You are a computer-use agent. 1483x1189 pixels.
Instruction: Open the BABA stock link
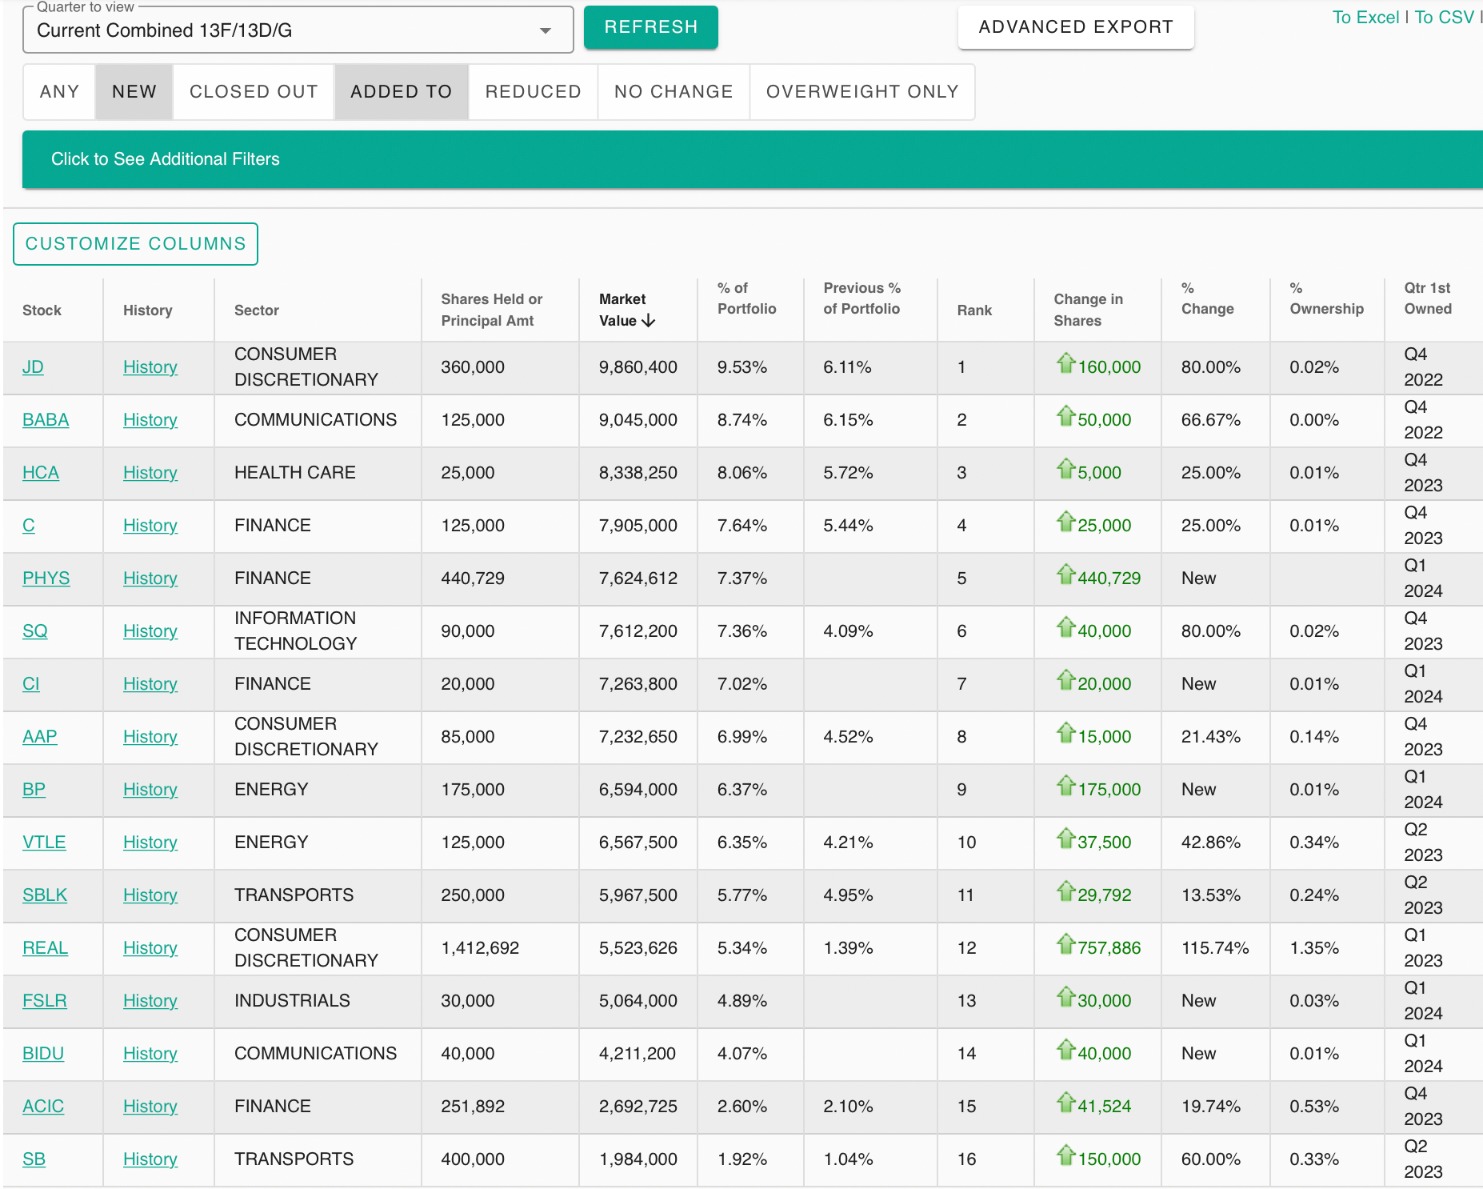(x=45, y=420)
